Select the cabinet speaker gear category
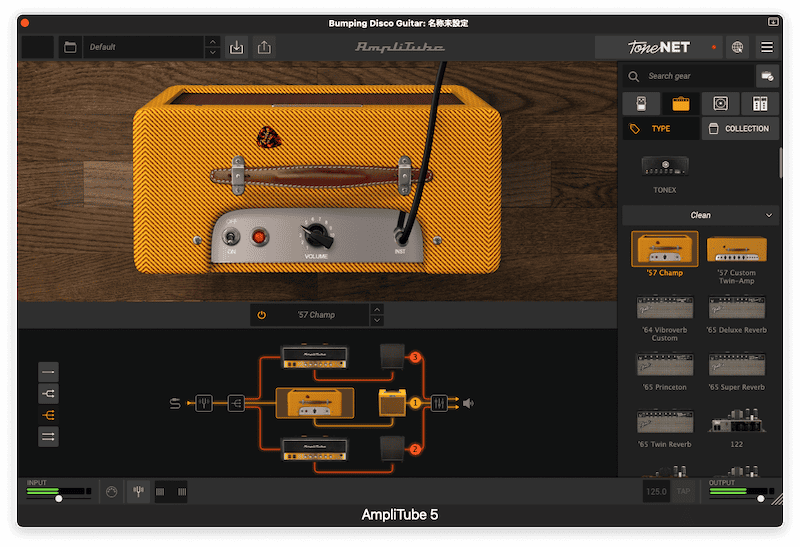 (x=720, y=104)
